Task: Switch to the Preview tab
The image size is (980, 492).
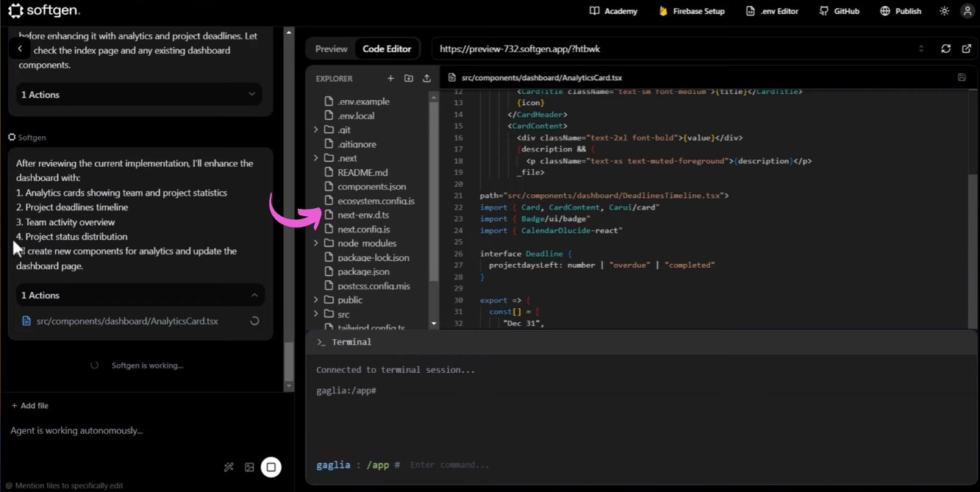Action: [331, 48]
